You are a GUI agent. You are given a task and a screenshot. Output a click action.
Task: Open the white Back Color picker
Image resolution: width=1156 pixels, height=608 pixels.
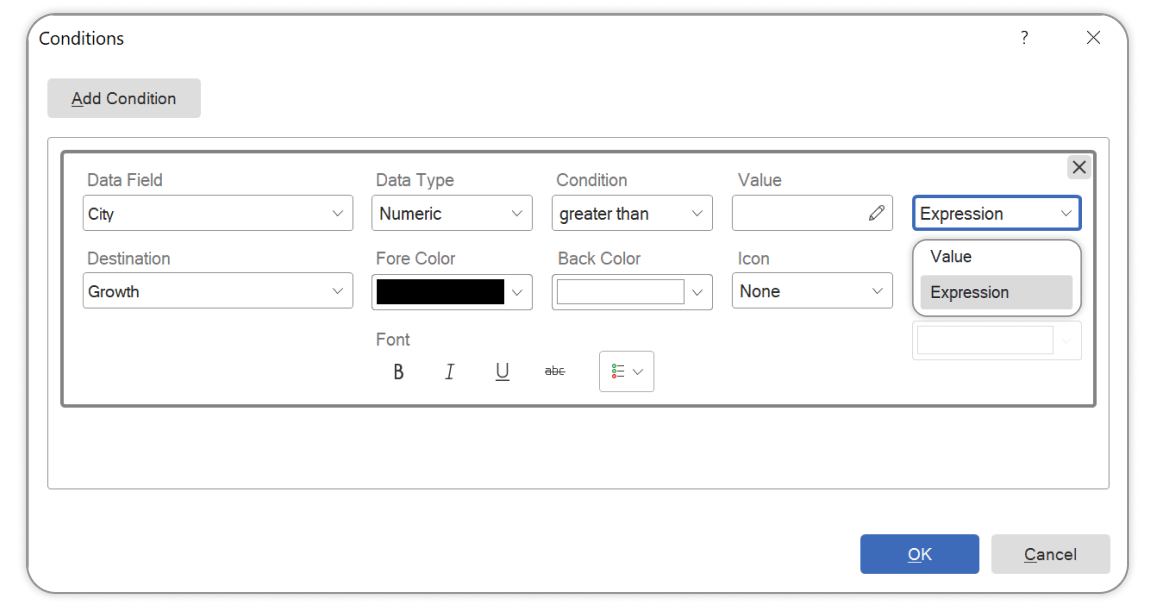tap(632, 292)
